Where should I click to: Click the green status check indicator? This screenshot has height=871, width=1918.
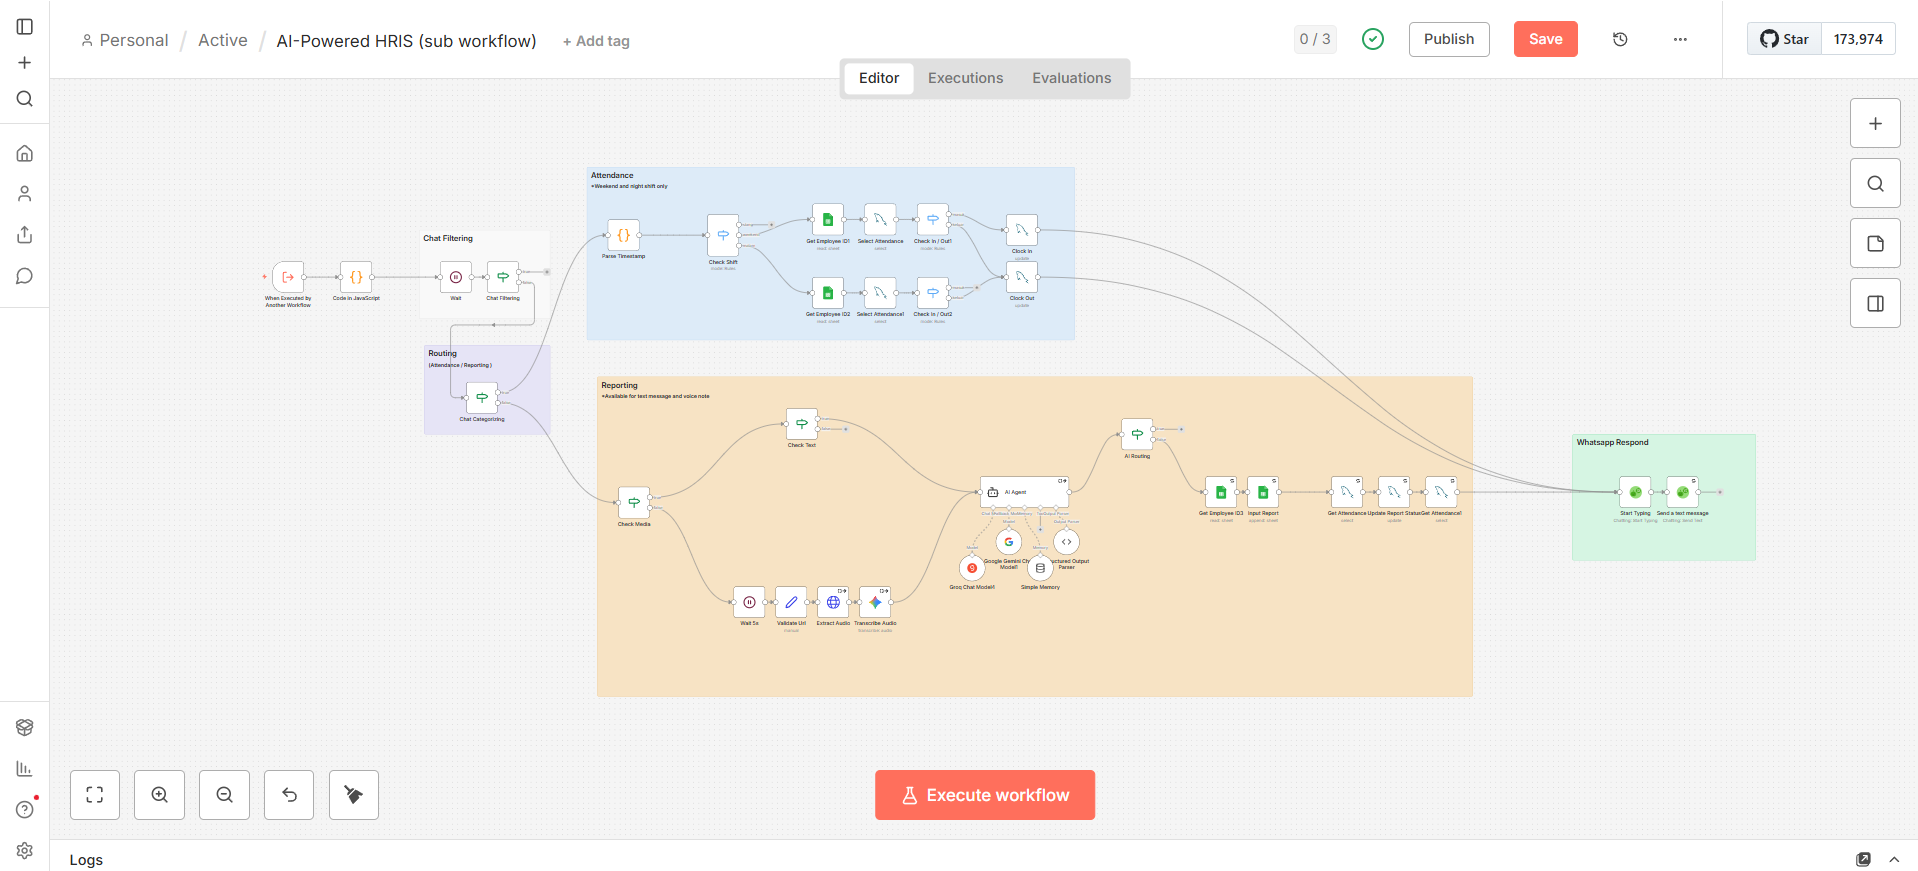(1373, 39)
